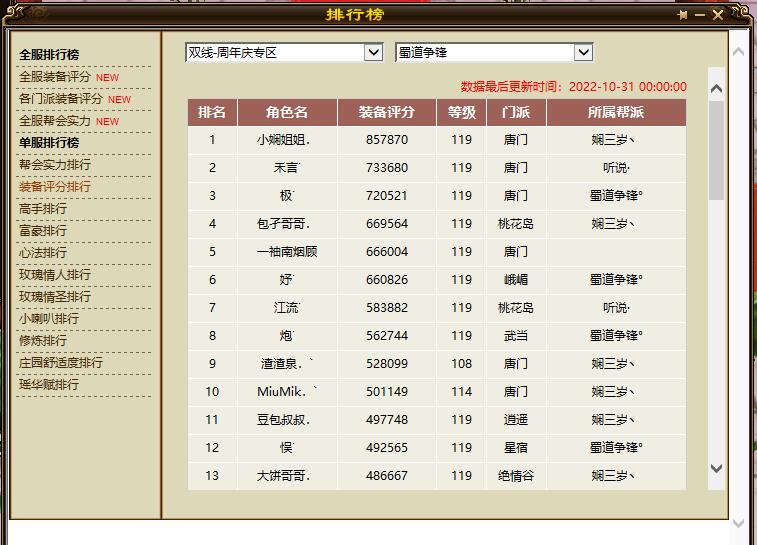This screenshot has width=757, height=545.
Task: Click character name MiuMik.
Action: click(287, 392)
